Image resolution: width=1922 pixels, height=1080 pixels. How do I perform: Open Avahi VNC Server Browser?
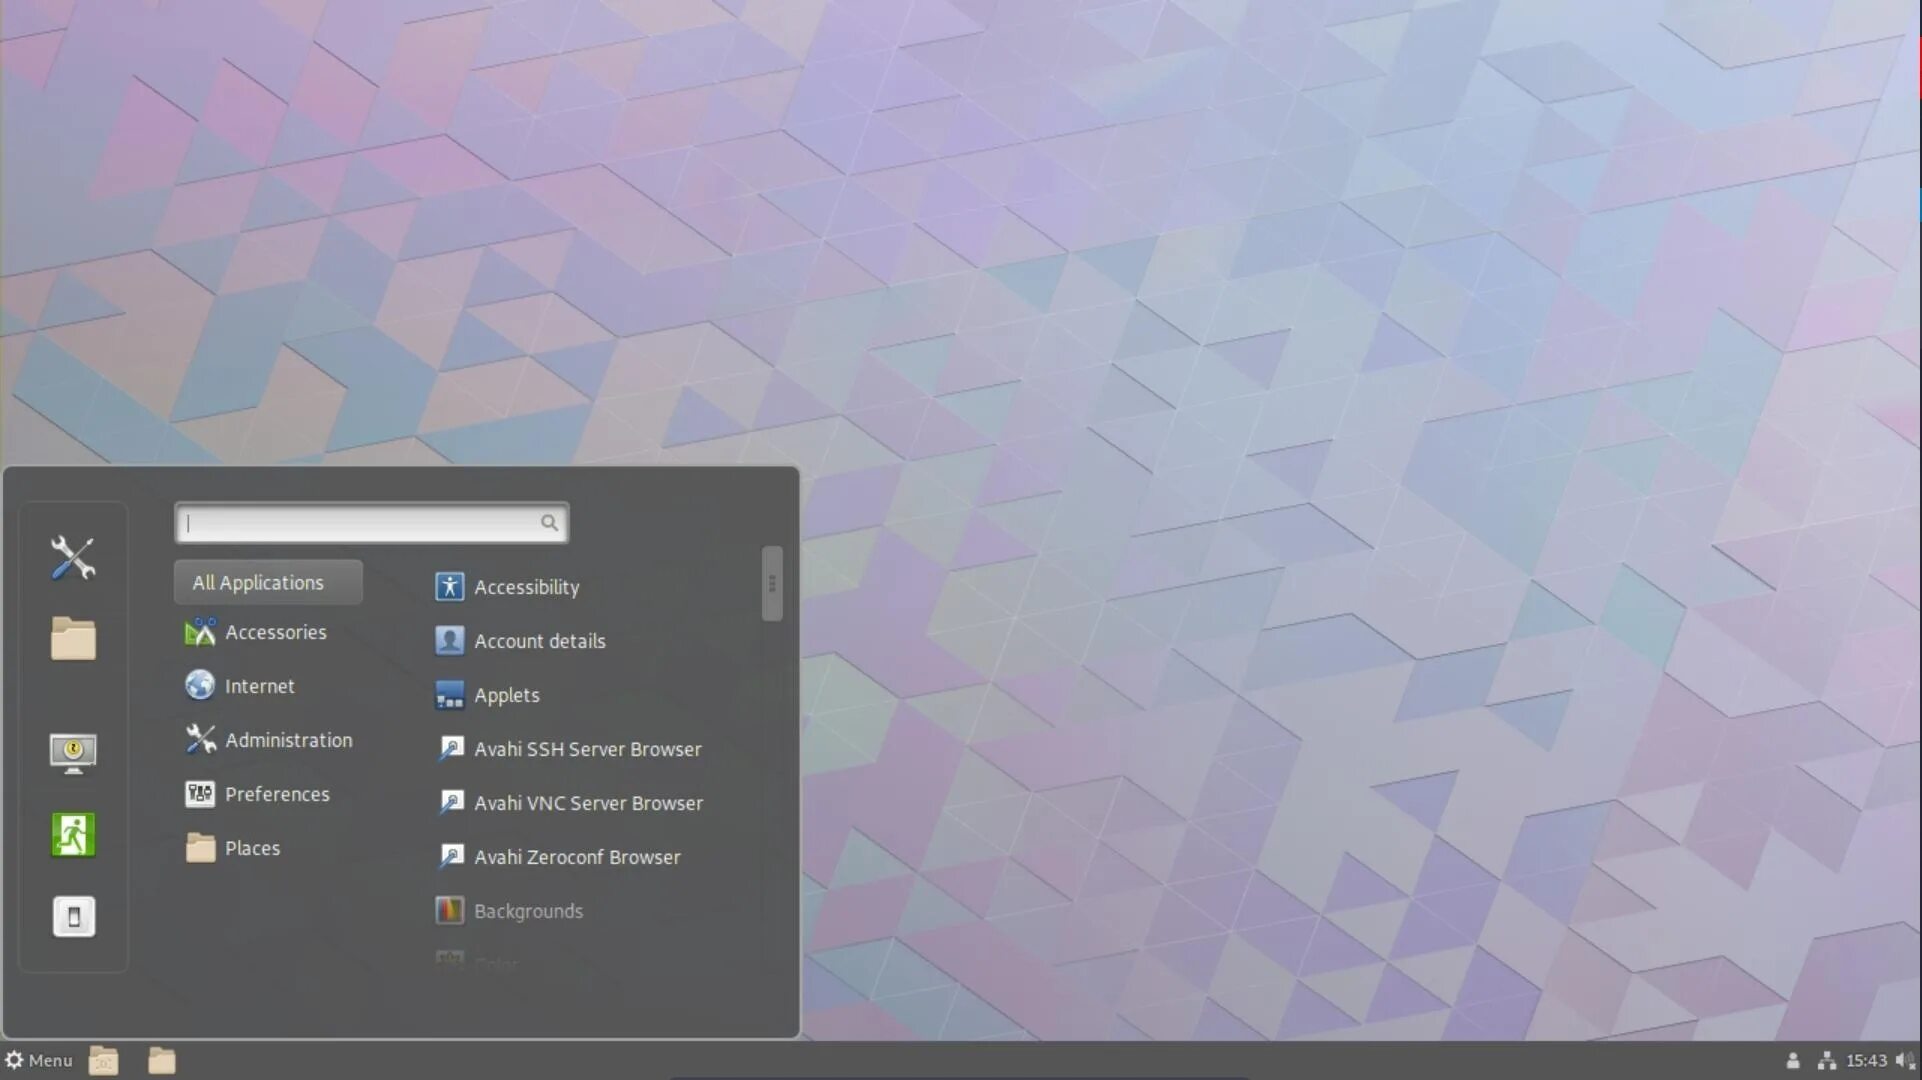coord(588,803)
